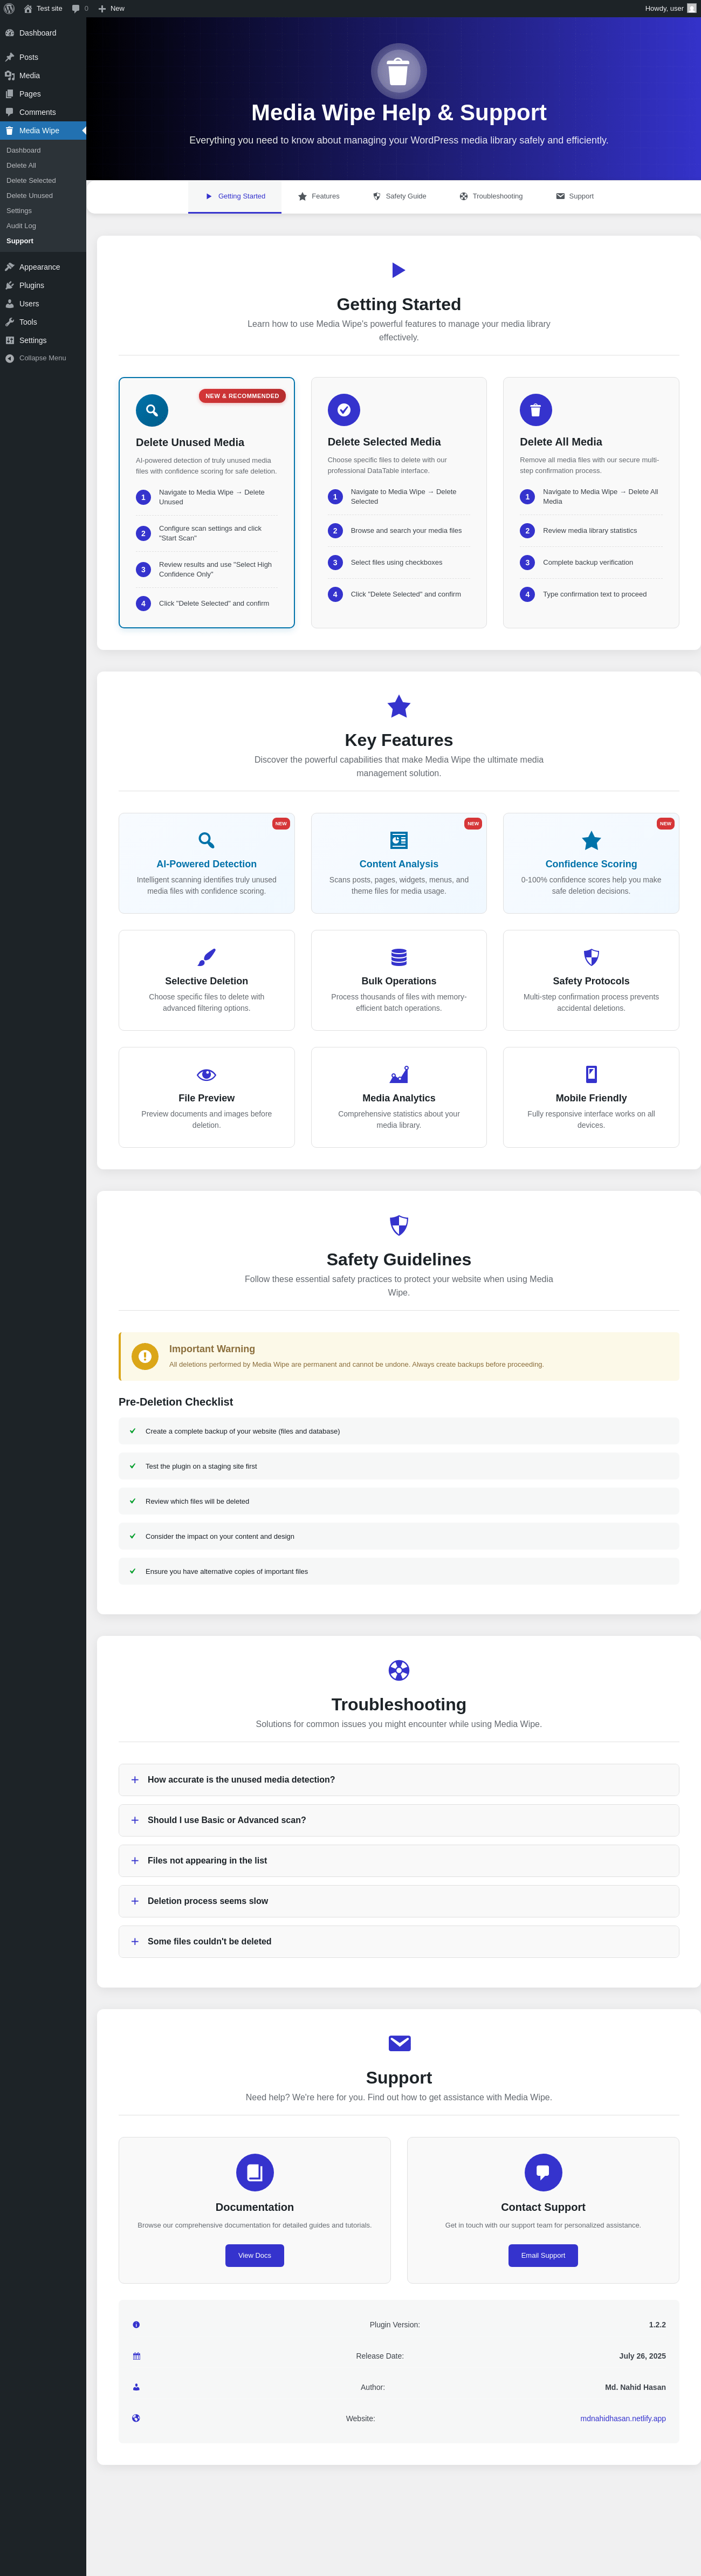The image size is (701, 2576).
Task: Click the View Docs button
Action: (x=255, y=2255)
